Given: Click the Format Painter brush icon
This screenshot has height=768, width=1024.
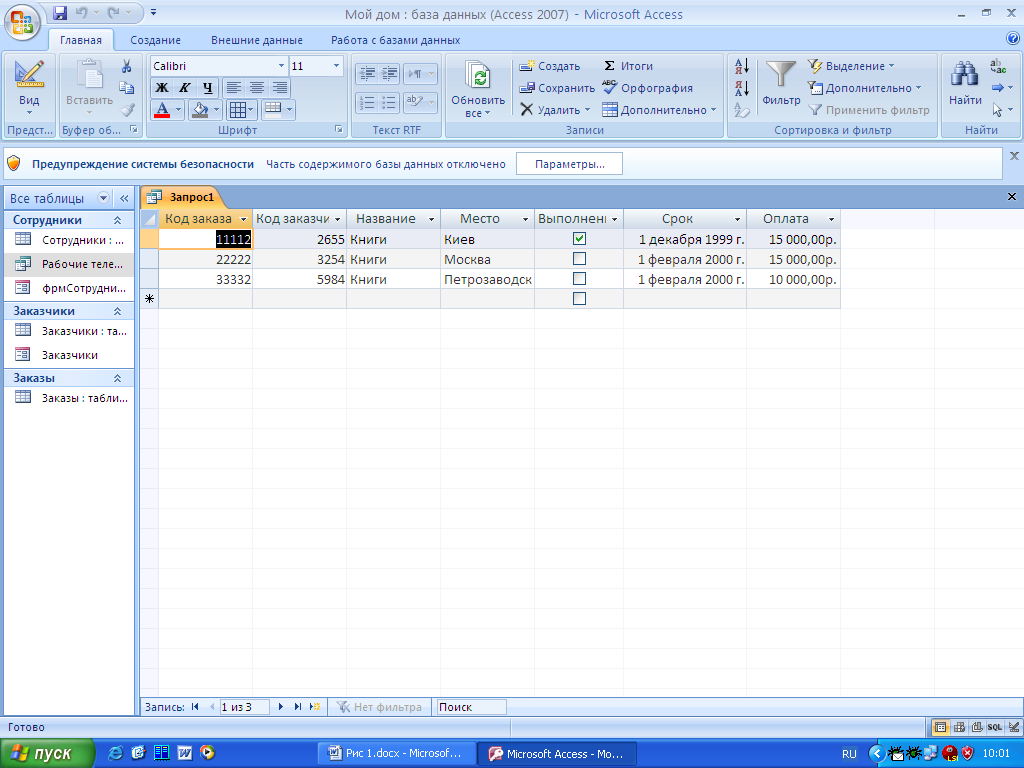Looking at the screenshot, I should [x=128, y=110].
